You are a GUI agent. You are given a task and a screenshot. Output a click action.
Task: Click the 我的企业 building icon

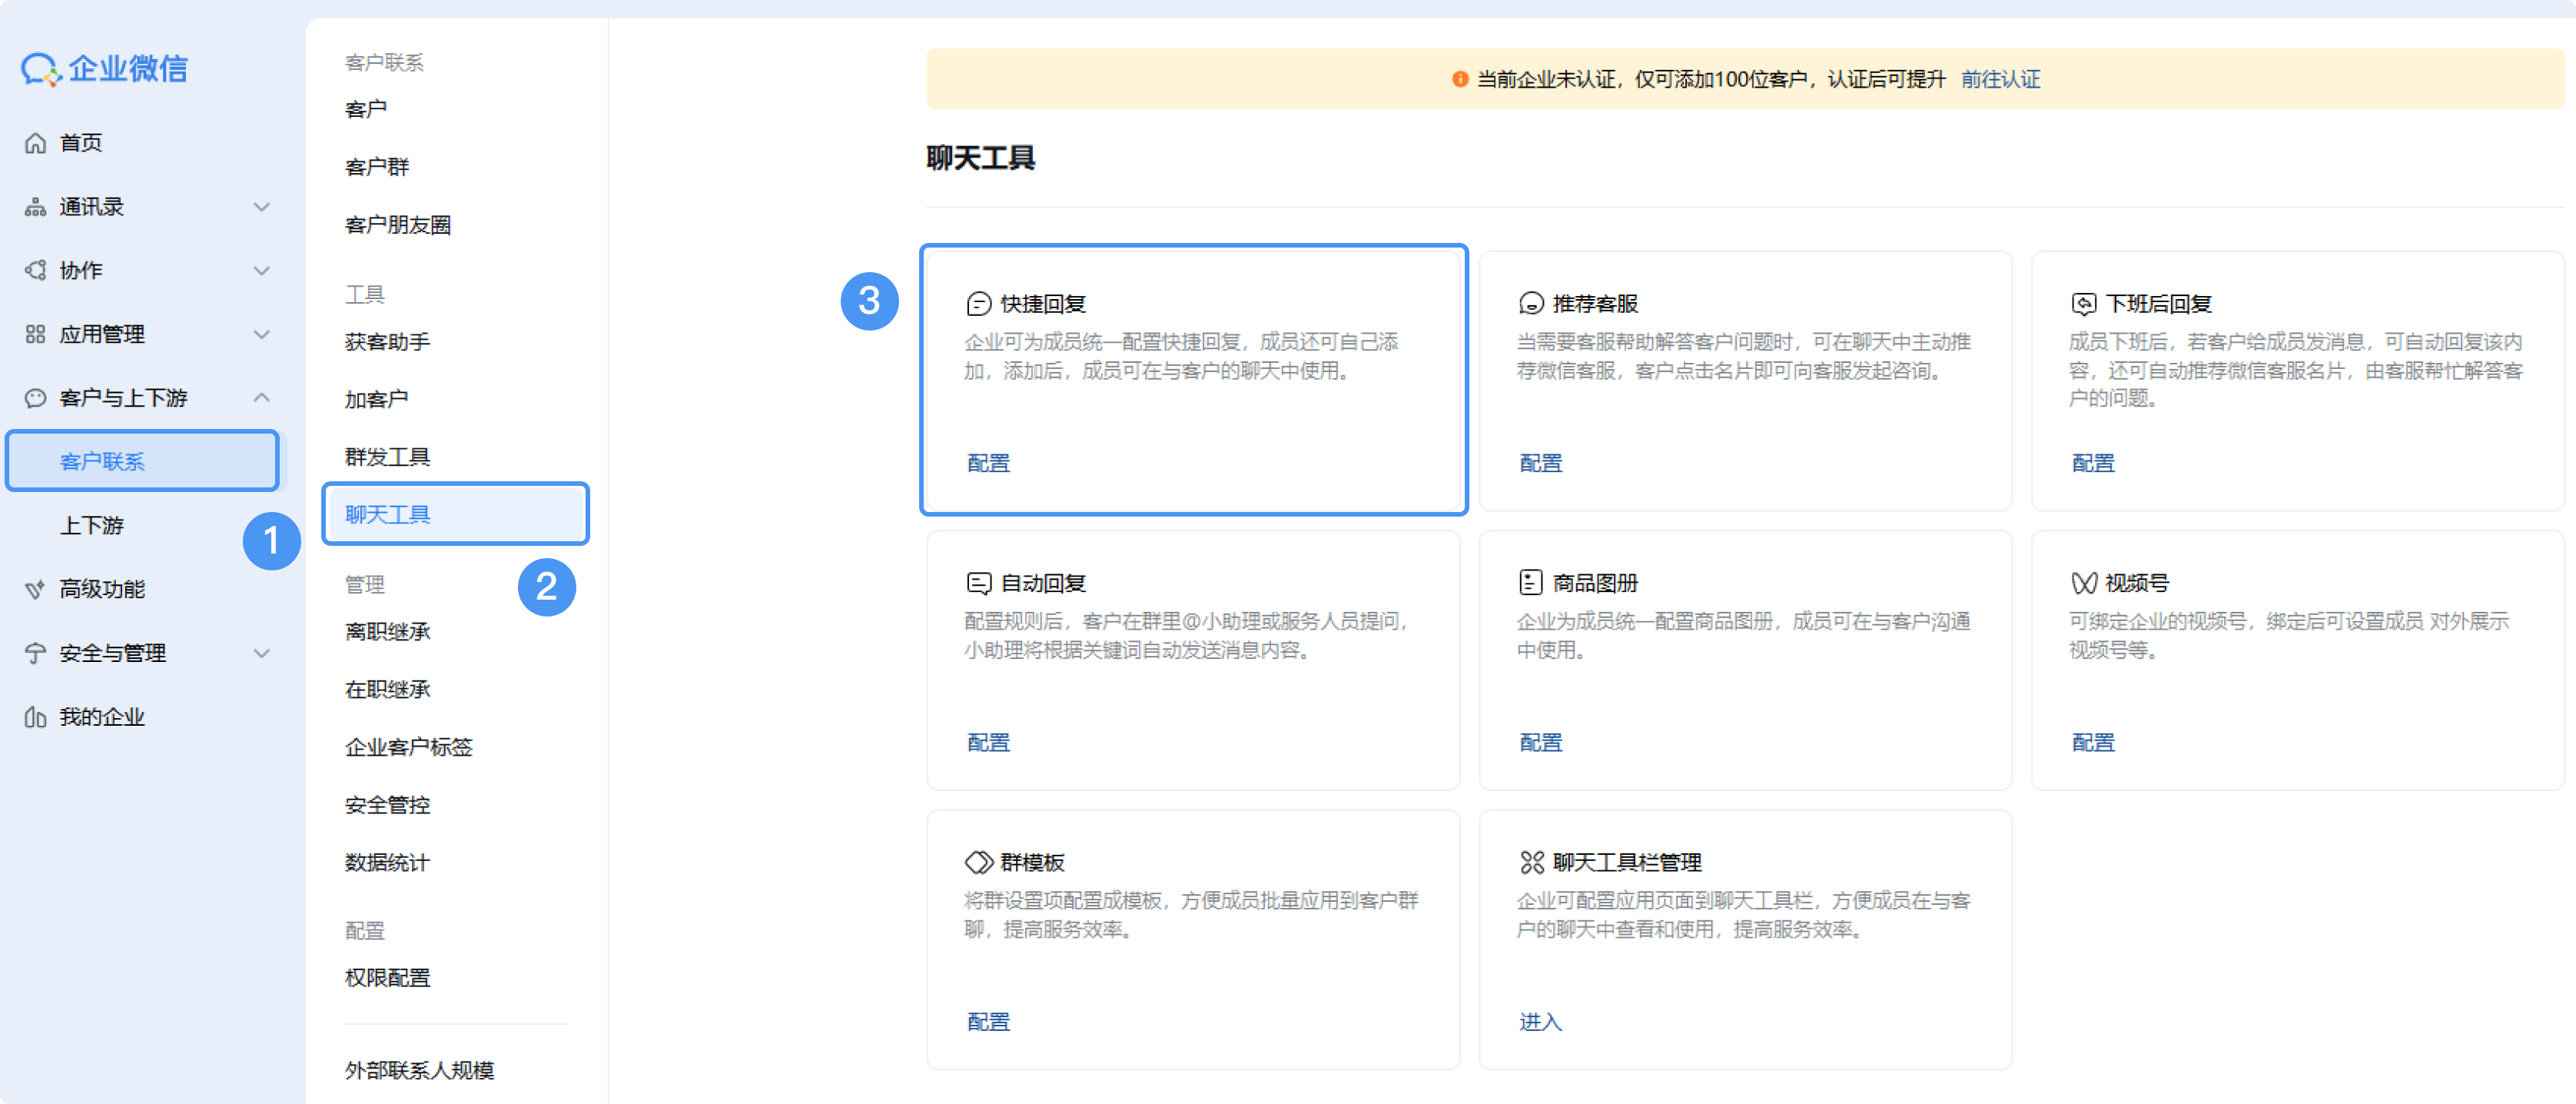point(36,717)
